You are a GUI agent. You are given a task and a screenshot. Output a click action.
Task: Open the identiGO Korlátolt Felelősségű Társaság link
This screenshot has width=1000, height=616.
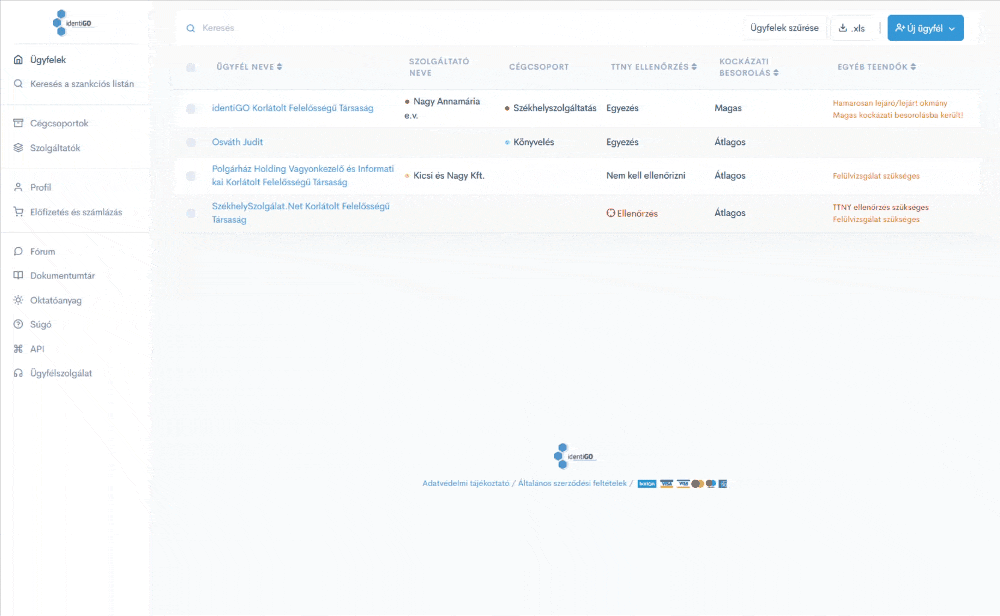coord(293,108)
